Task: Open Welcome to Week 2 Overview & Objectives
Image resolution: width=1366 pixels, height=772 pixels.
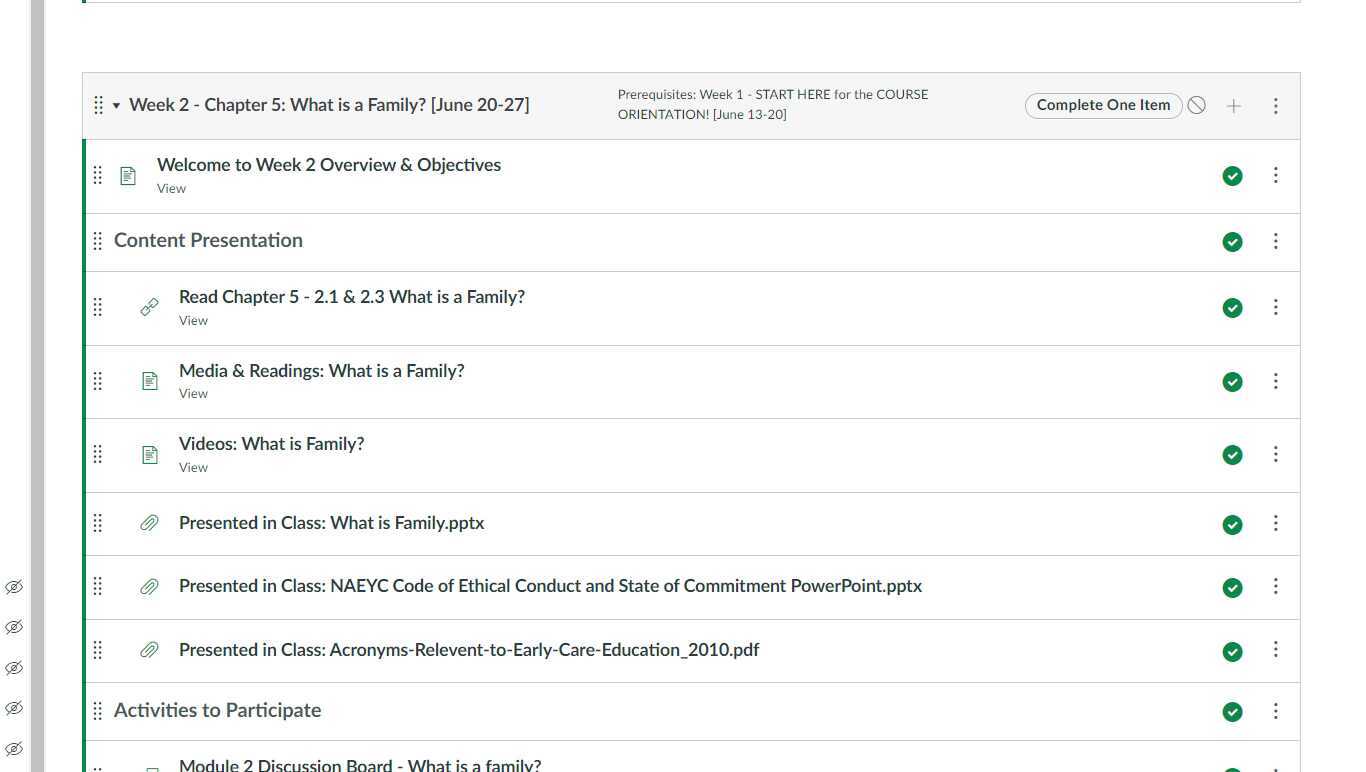Action: 329,165
